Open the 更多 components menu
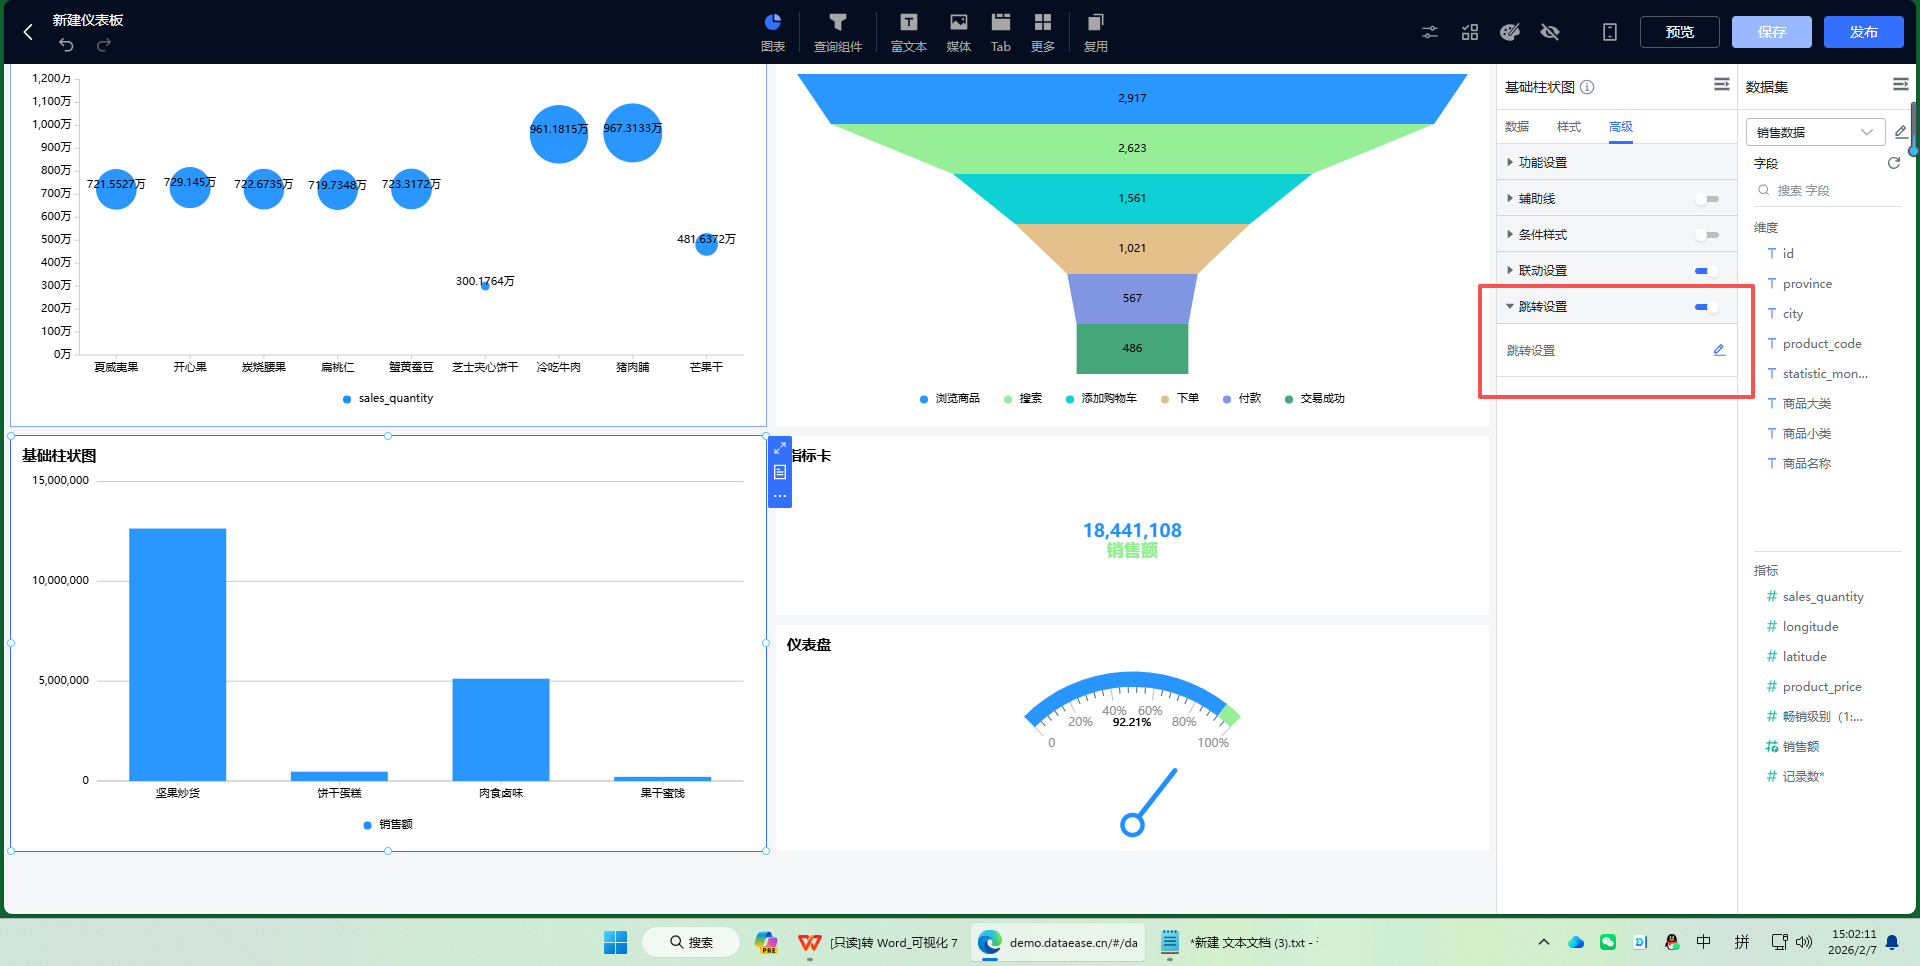The image size is (1920, 966). coord(1043,32)
